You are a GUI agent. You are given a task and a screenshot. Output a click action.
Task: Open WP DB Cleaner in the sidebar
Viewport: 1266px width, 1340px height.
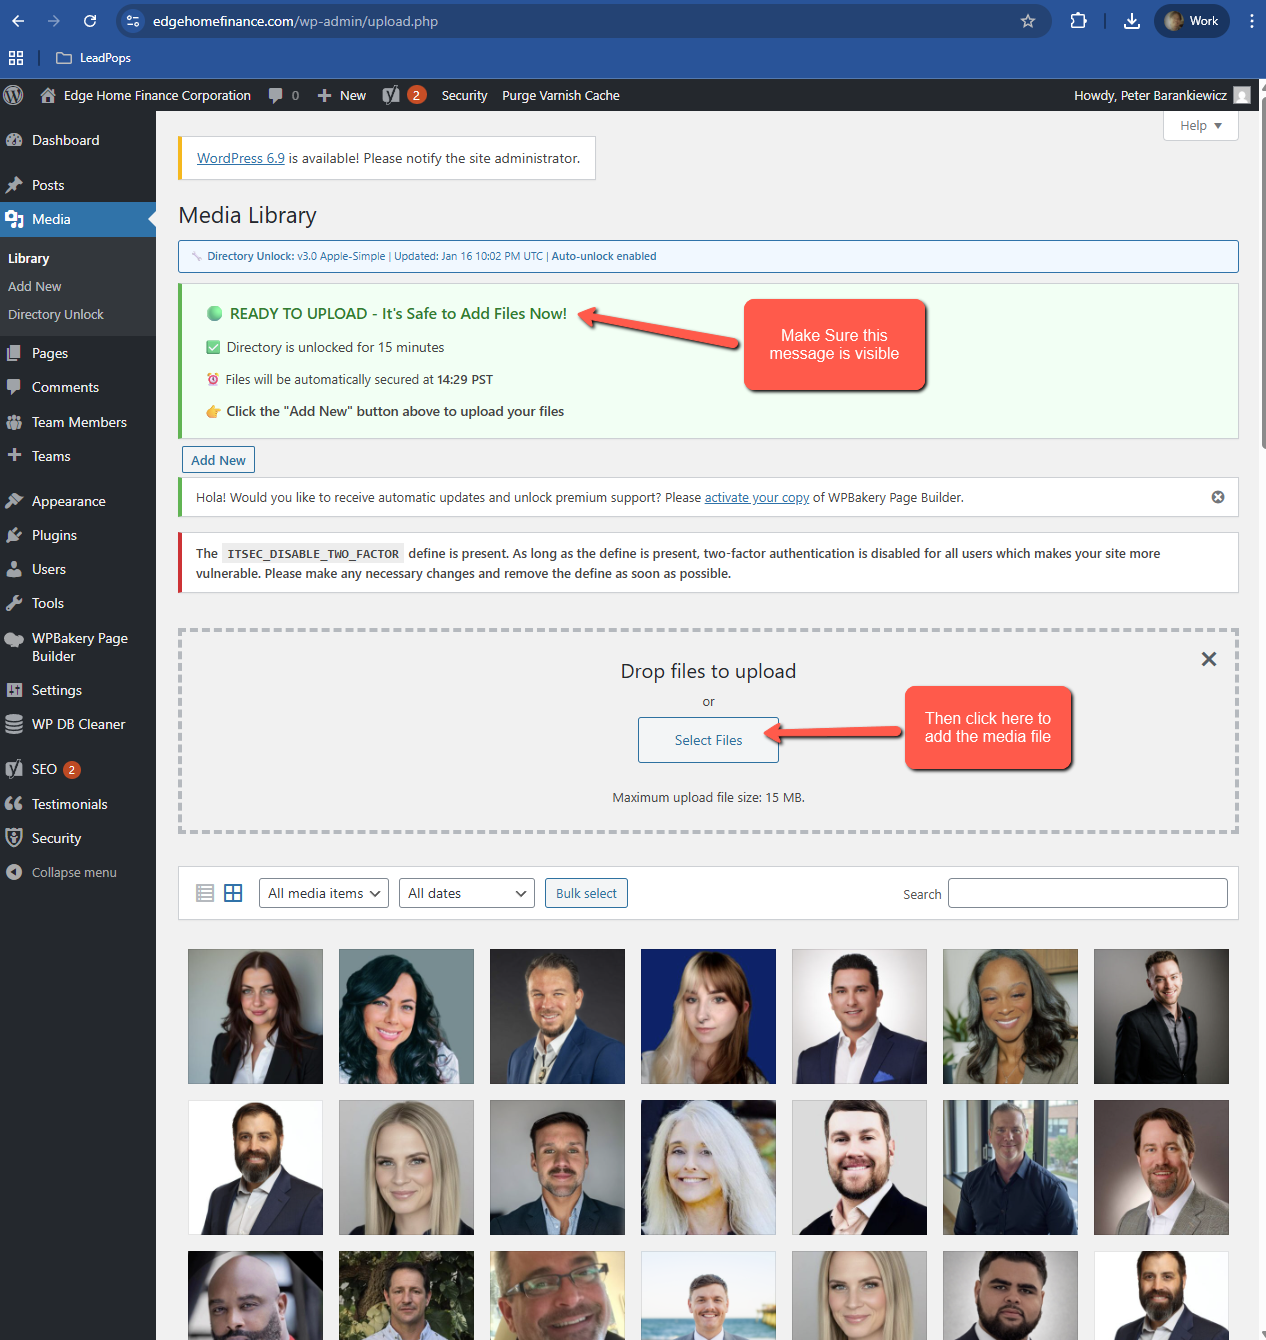78,724
